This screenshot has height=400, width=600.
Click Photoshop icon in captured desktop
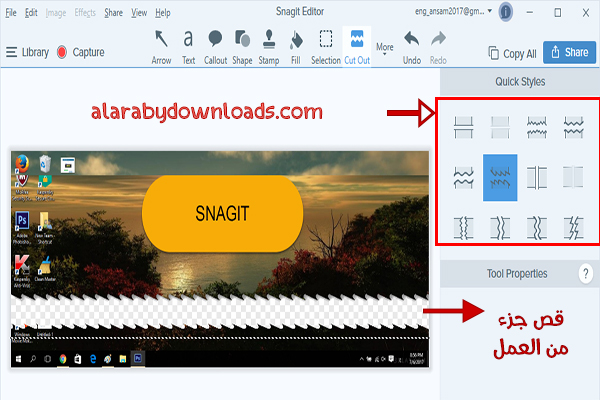(x=22, y=220)
